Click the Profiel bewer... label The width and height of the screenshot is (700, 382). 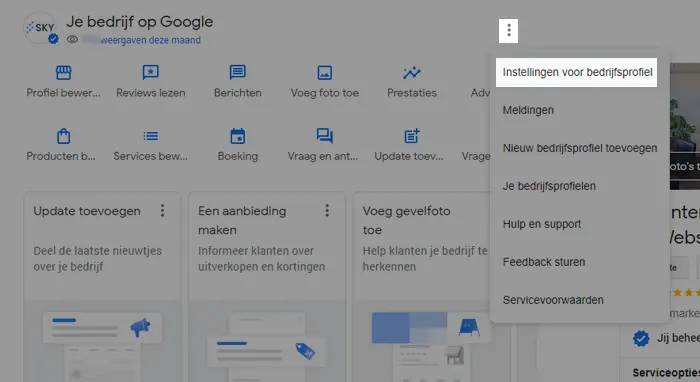[63, 93]
